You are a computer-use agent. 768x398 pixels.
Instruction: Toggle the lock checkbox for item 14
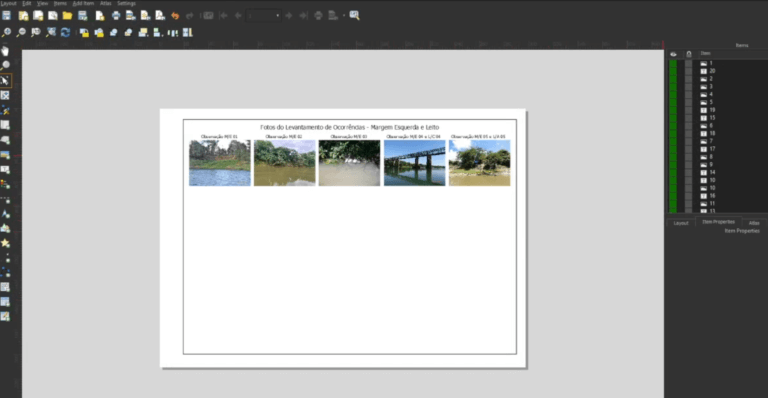689,172
